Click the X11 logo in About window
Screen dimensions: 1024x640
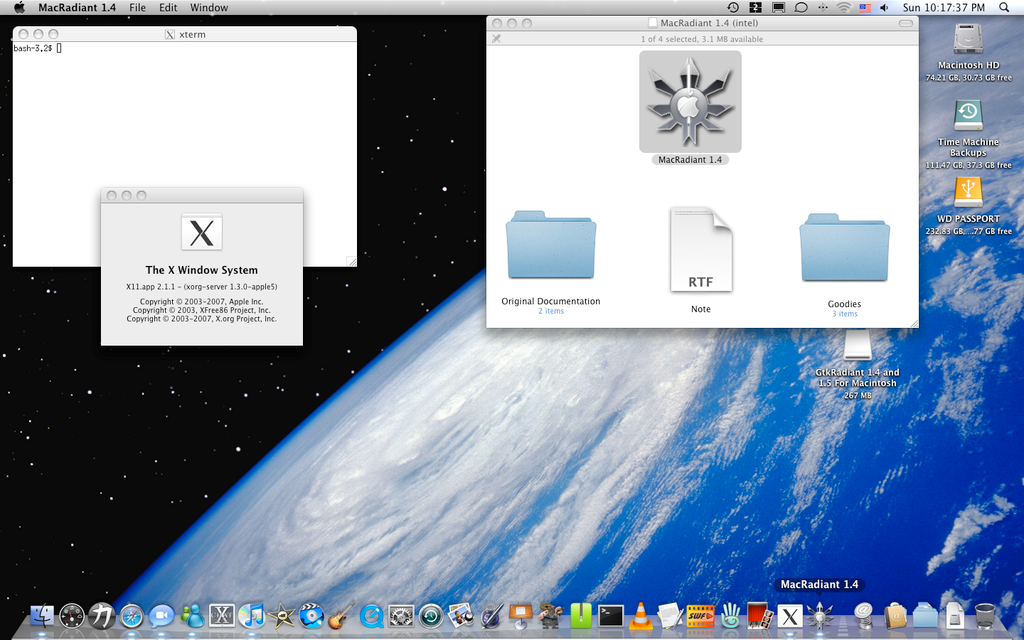pos(201,232)
